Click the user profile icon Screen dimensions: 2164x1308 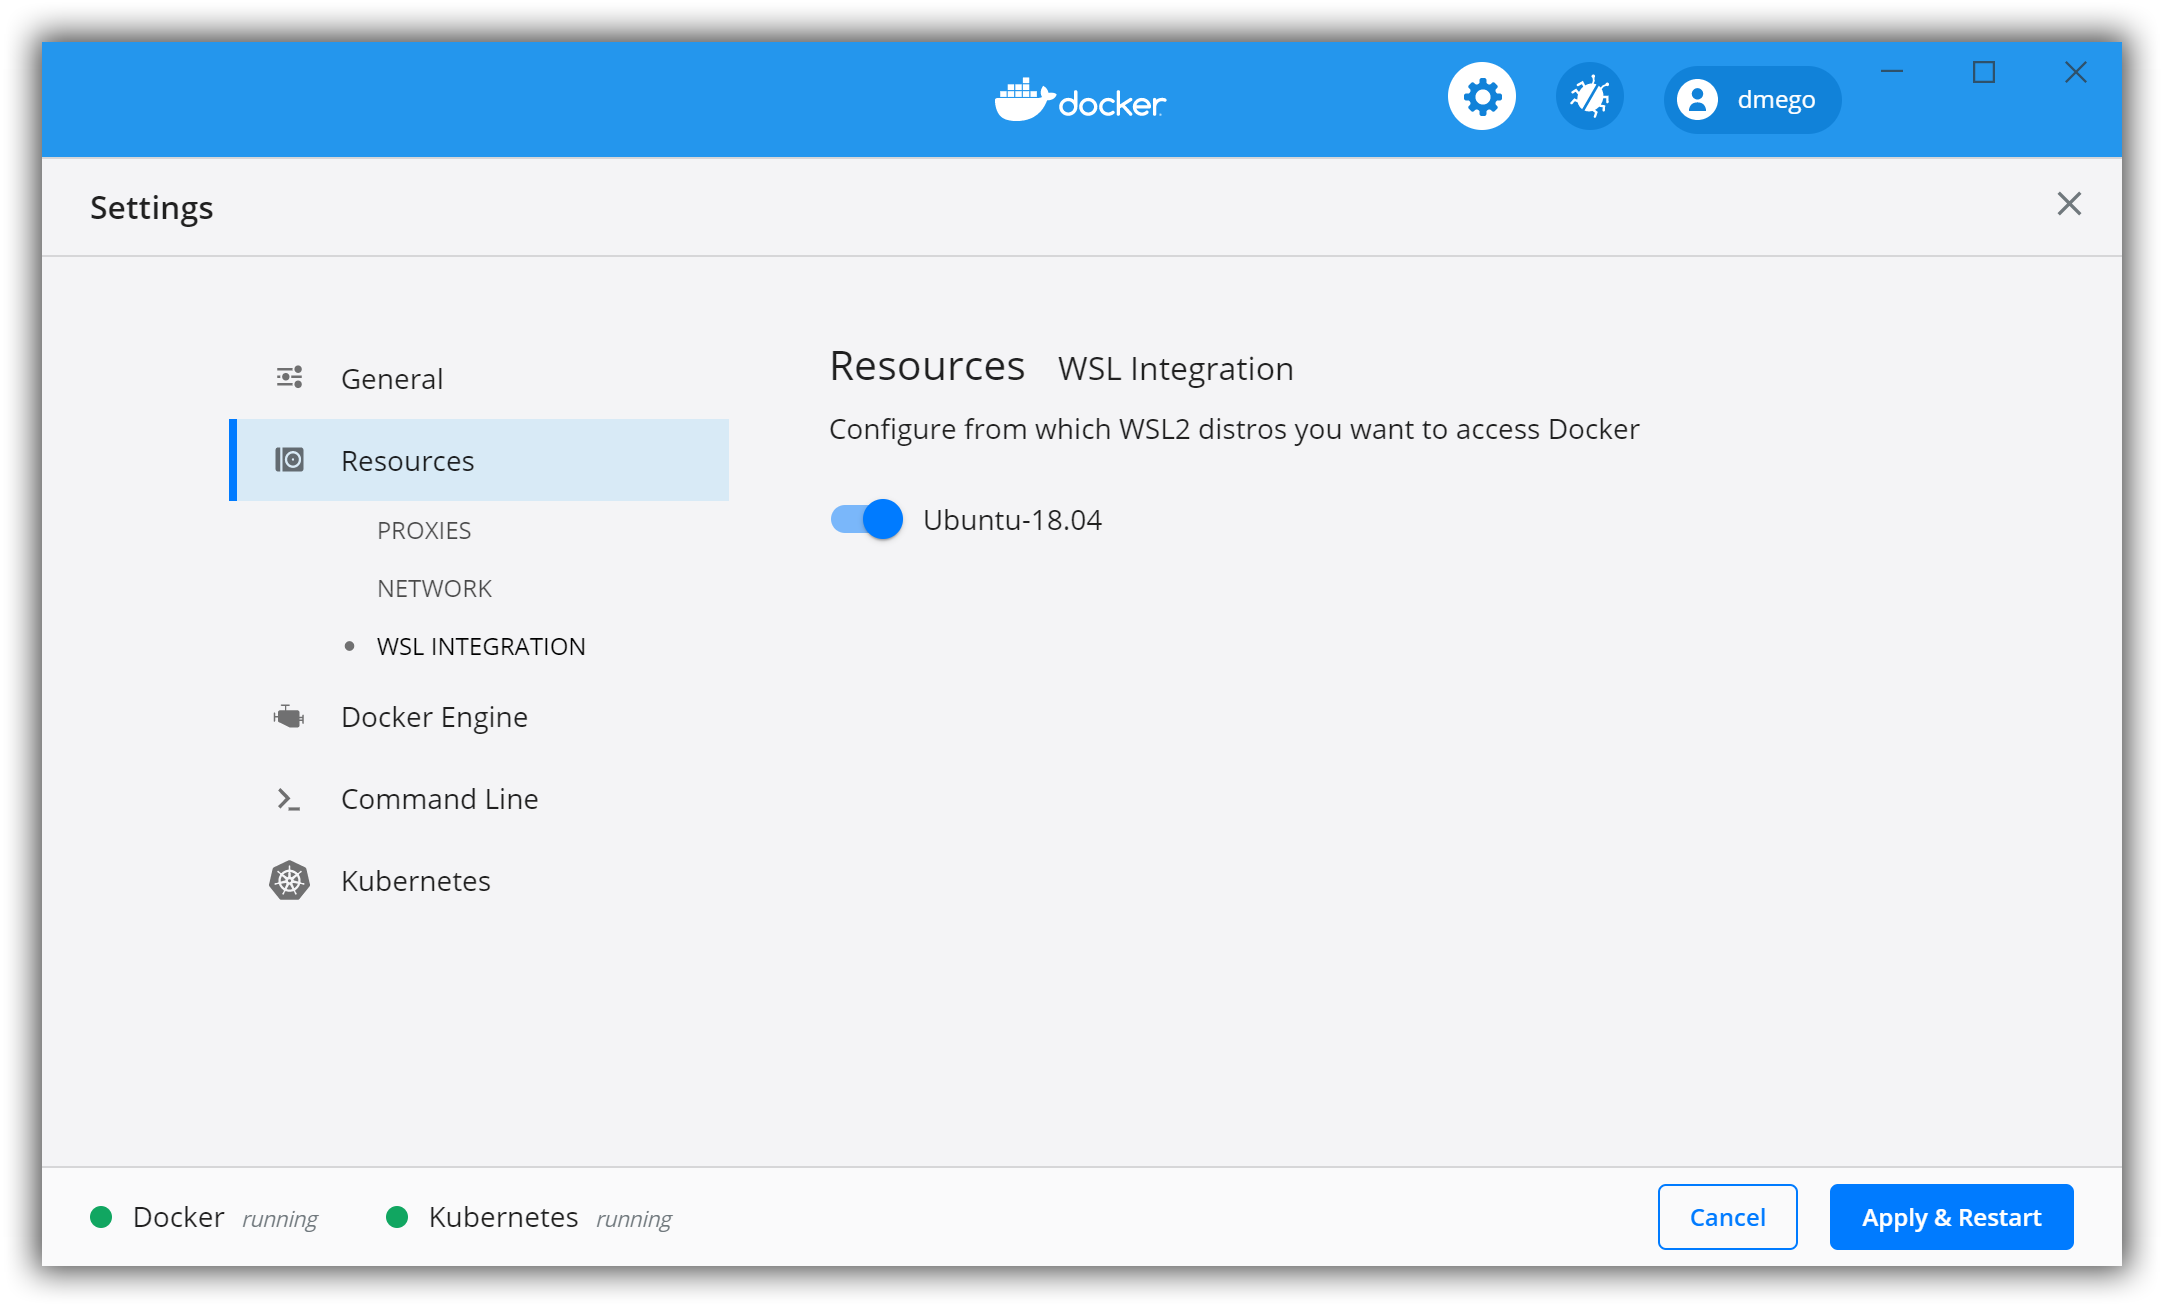coord(1696,96)
